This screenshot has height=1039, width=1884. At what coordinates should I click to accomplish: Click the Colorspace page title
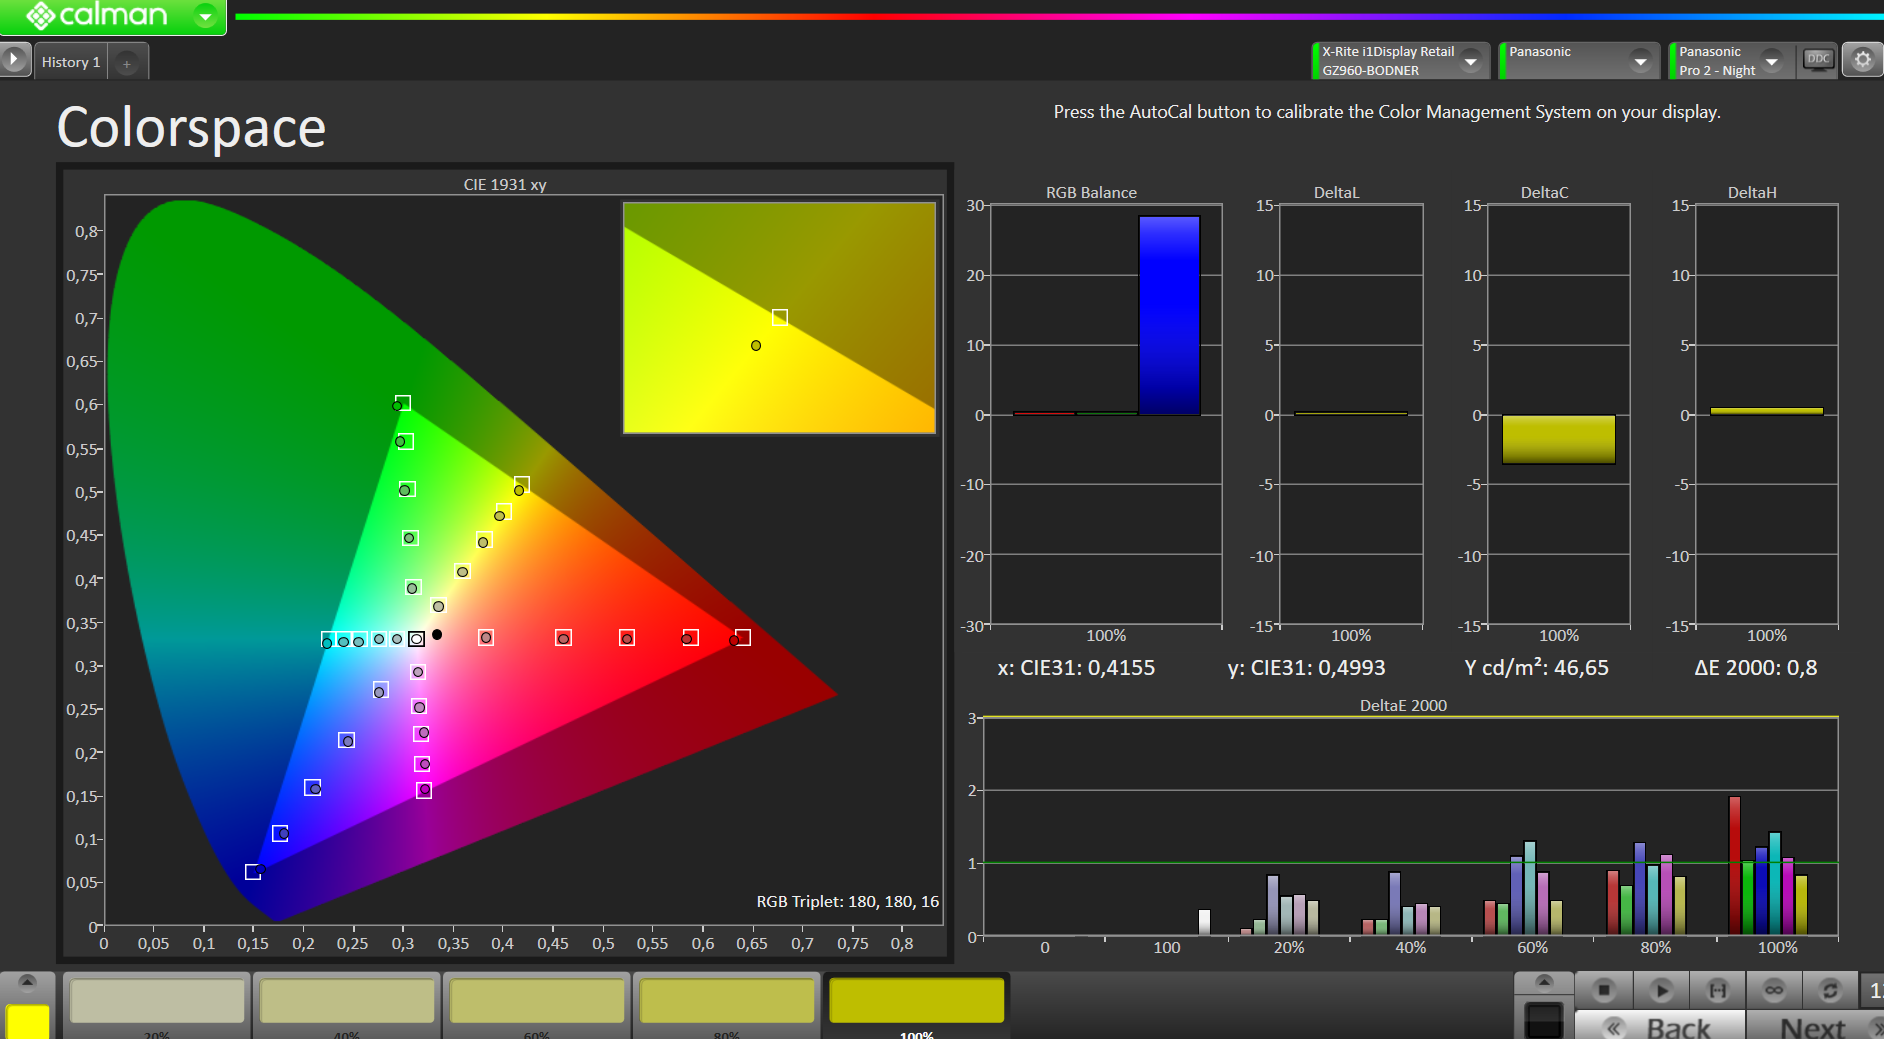click(x=191, y=128)
